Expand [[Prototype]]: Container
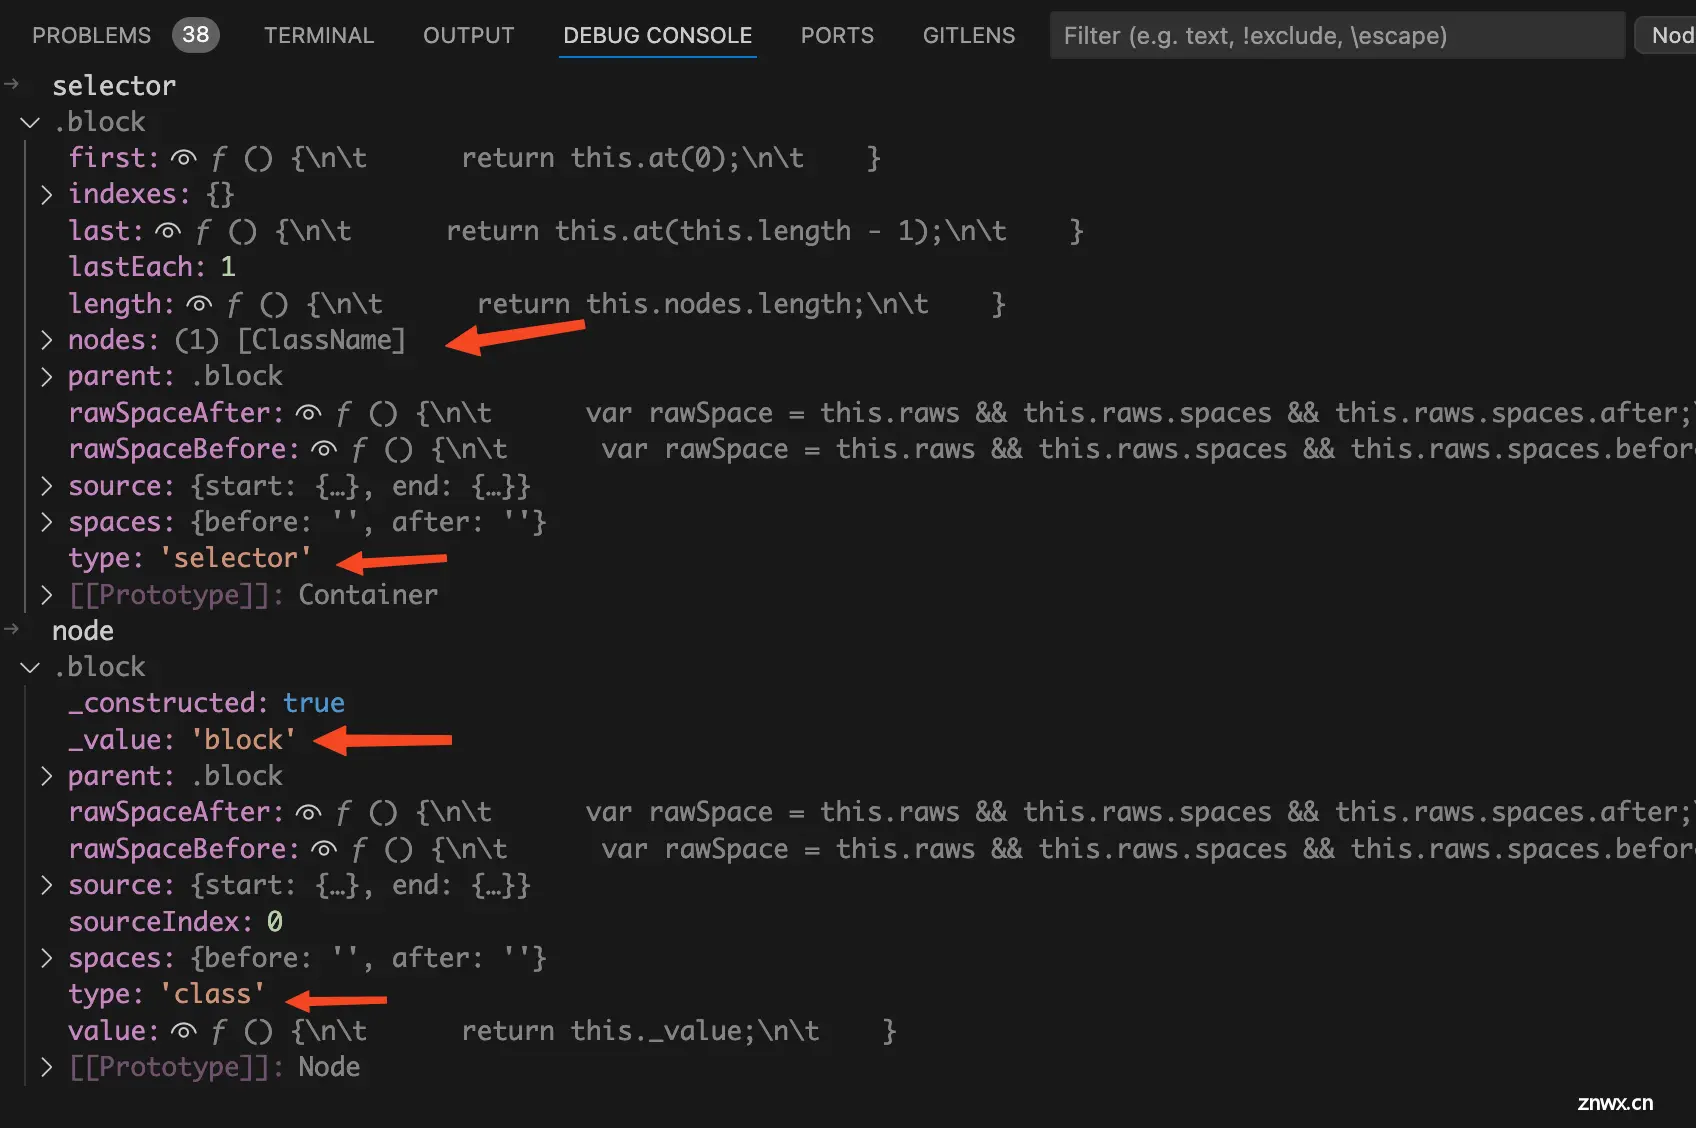 click(x=46, y=595)
